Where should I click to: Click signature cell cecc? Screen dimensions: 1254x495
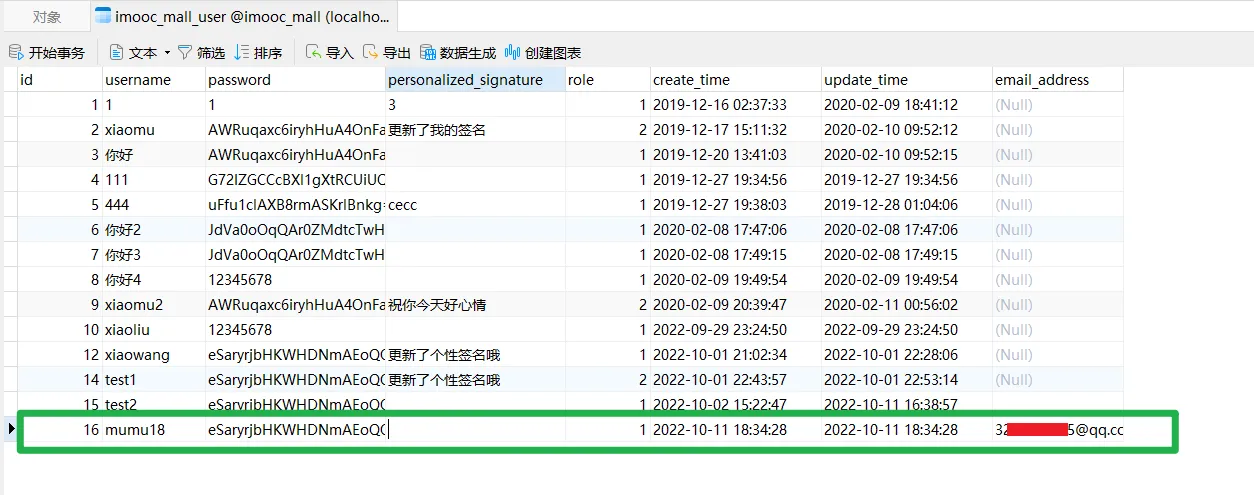[475, 205]
